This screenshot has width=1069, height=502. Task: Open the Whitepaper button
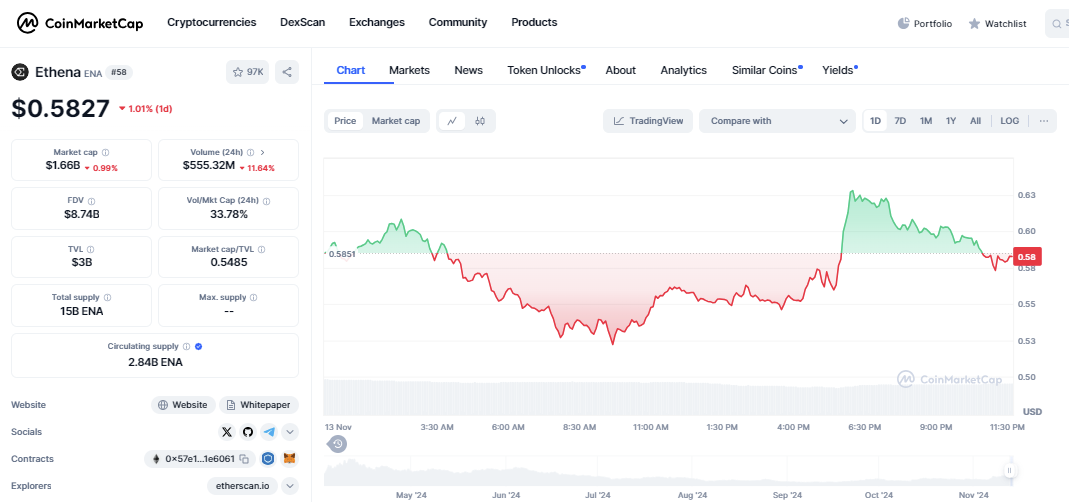click(x=259, y=405)
